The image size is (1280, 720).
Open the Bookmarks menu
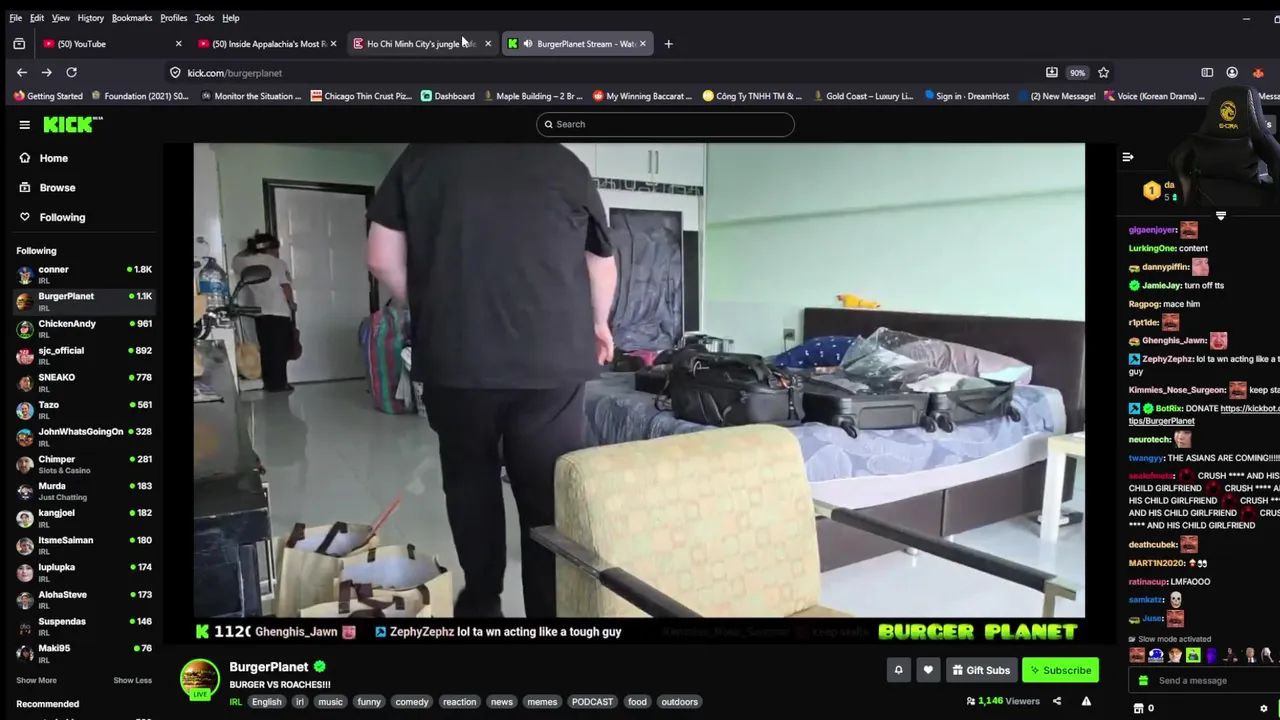132,18
